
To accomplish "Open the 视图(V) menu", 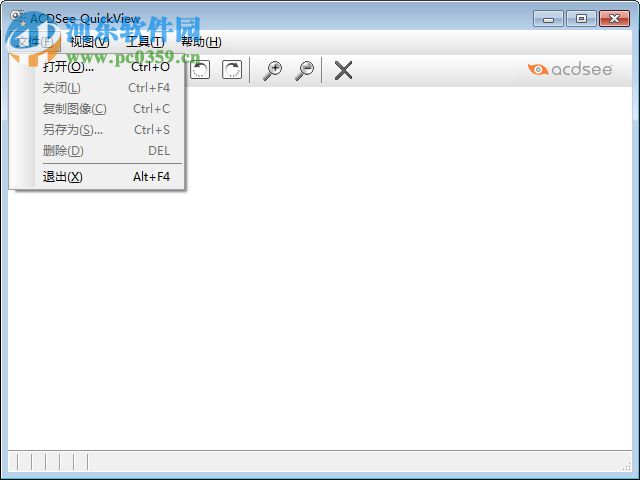I will 89,42.
